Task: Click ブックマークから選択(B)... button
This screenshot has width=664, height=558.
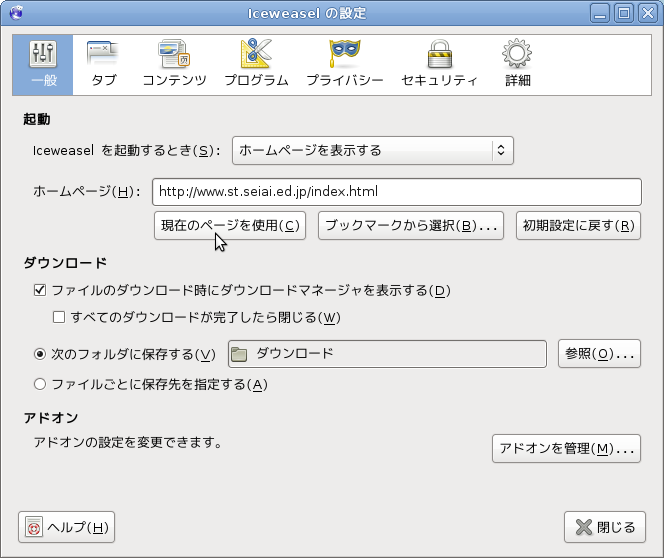Action: (x=411, y=226)
